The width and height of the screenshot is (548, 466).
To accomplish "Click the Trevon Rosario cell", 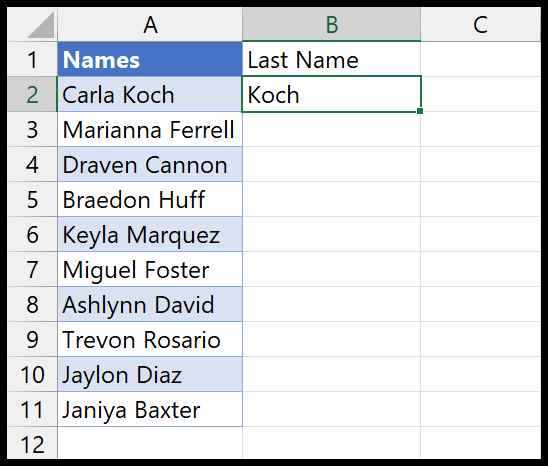I will pyautogui.click(x=150, y=339).
